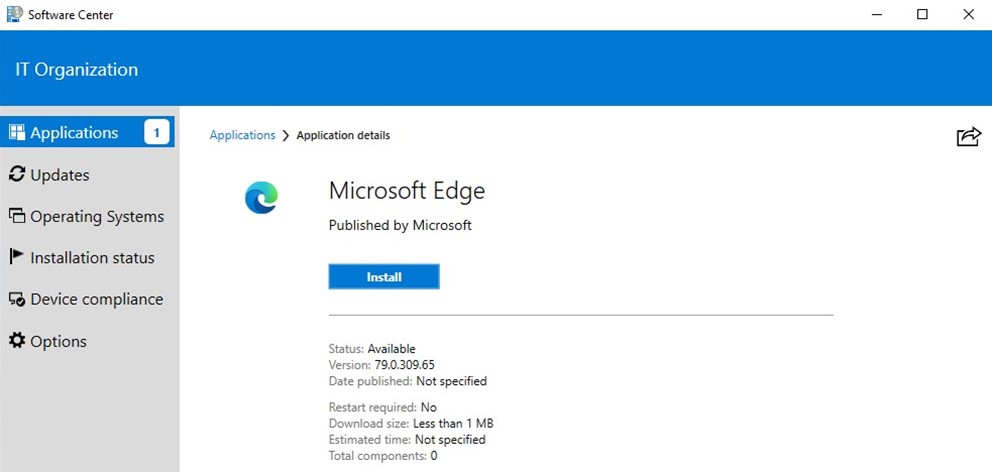Click the Application details breadcrumb text

(343, 135)
